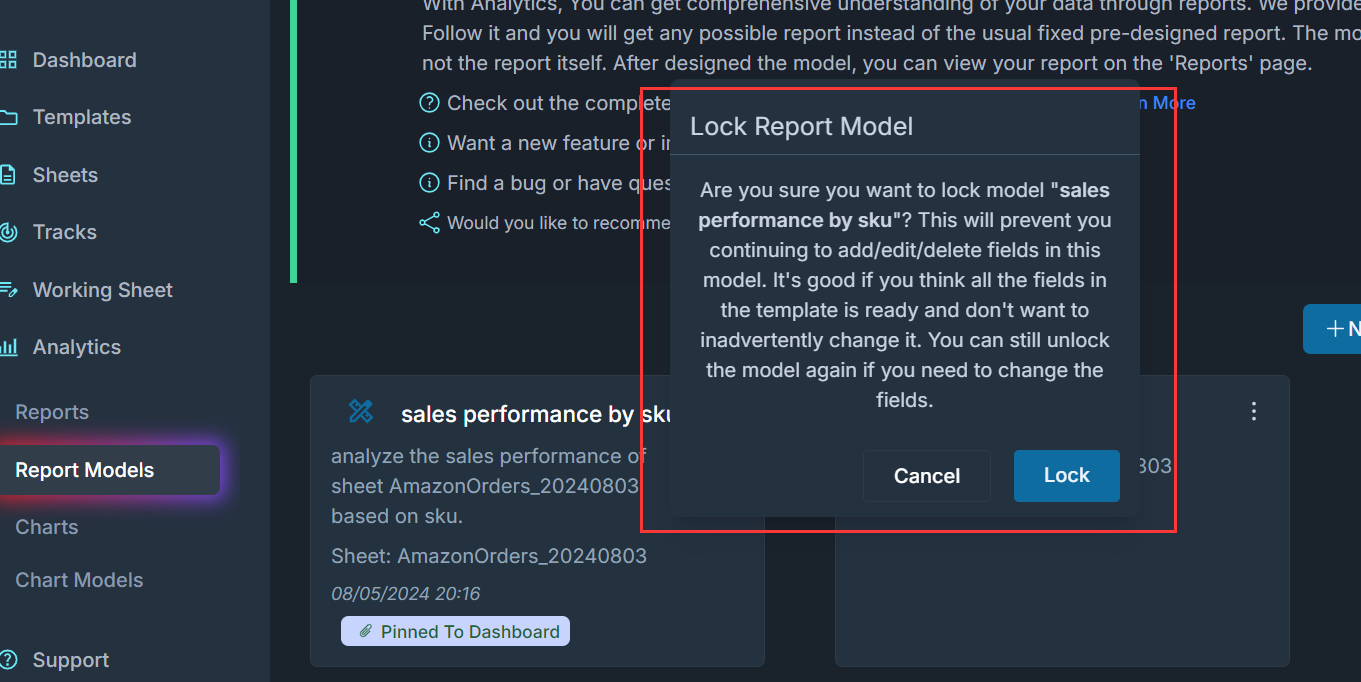This screenshot has width=1361, height=682.
Task: Open the Working Sheet page
Action: (102, 290)
